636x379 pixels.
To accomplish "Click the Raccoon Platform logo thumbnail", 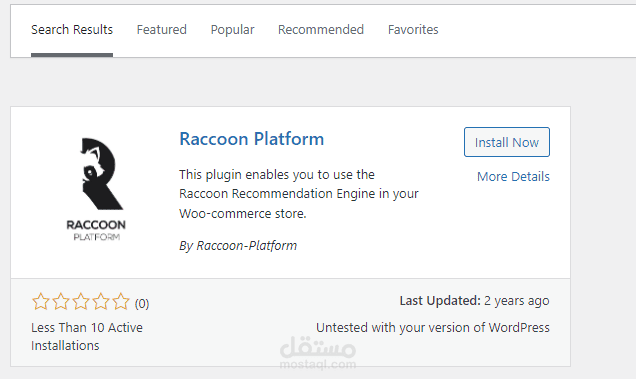I will pyautogui.click(x=96, y=190).
